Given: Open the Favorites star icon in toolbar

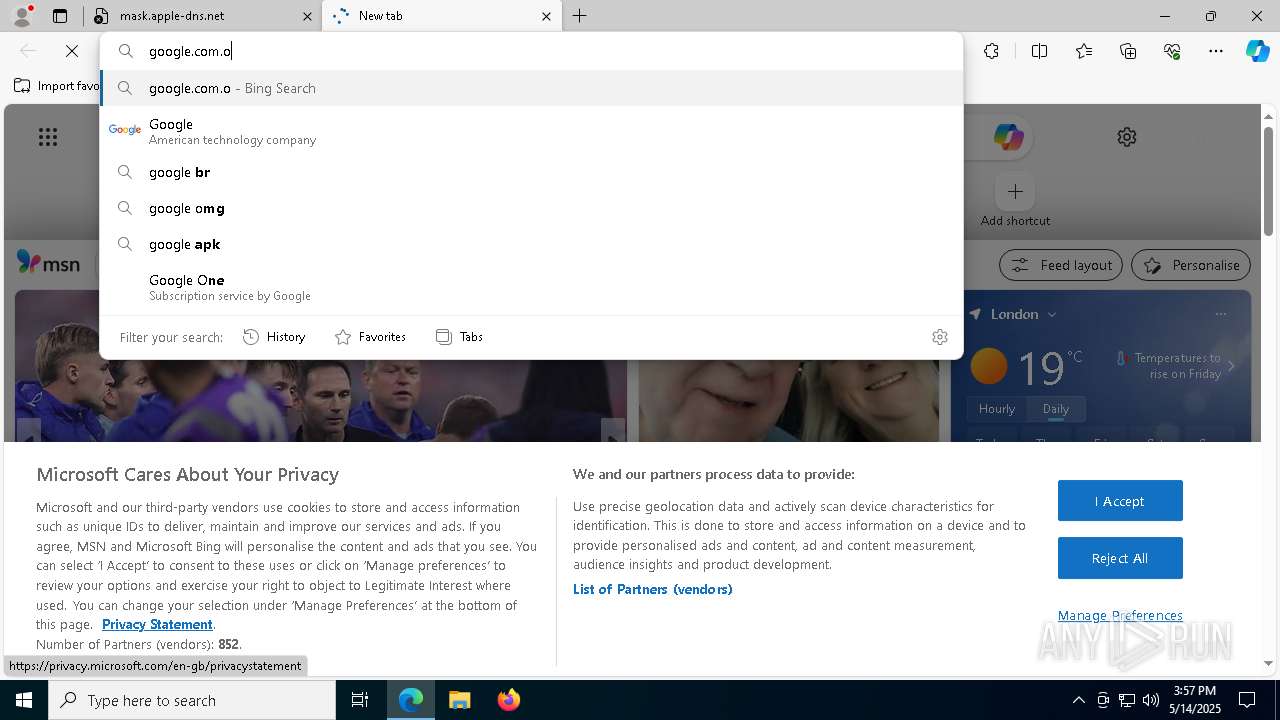Looking at the screenshot, I should (1084, 51).
